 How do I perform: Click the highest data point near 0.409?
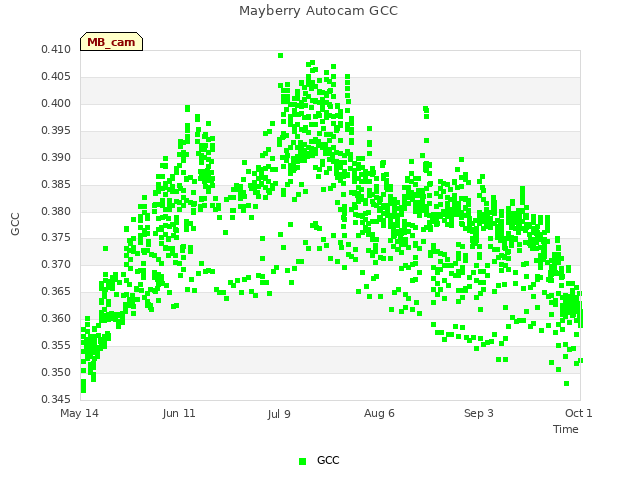[x=280, y=56]
